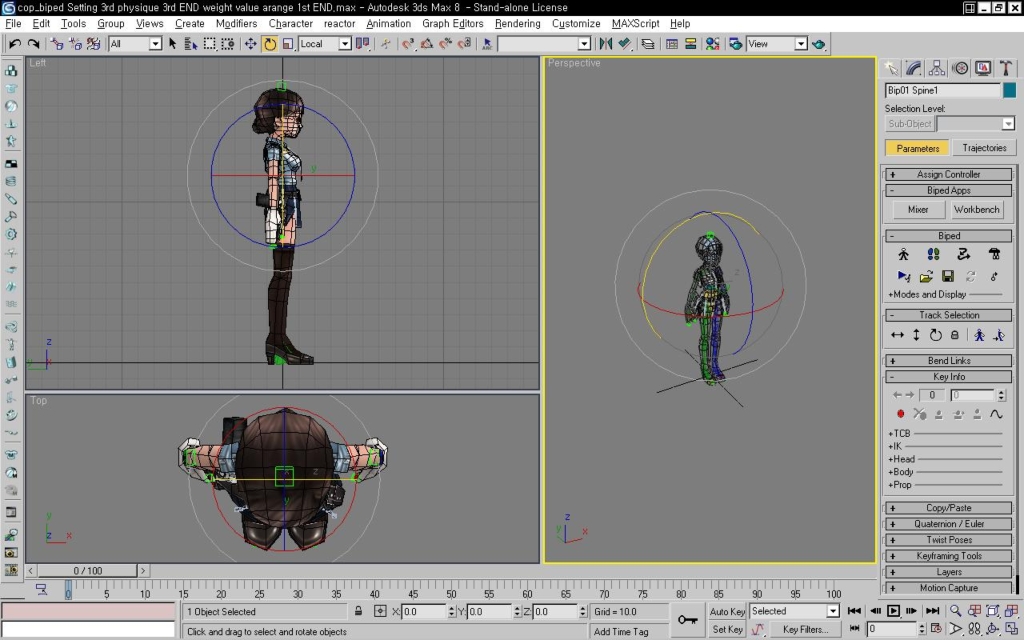Click the Arc Rotate viewport tool

pyautogui.click(x=993, y=629)
